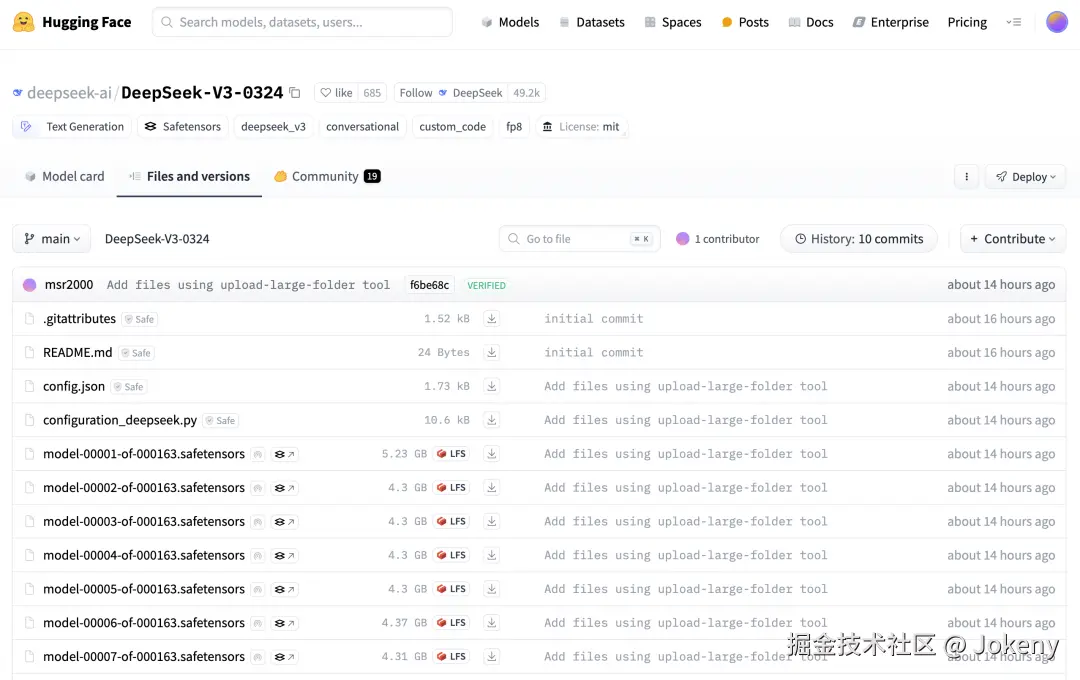Image resolution: width=1080 pixels, height=680 pixels.
Task: Download model-00002-of-000163.safetensors
Action: click(x=491, y=487)
